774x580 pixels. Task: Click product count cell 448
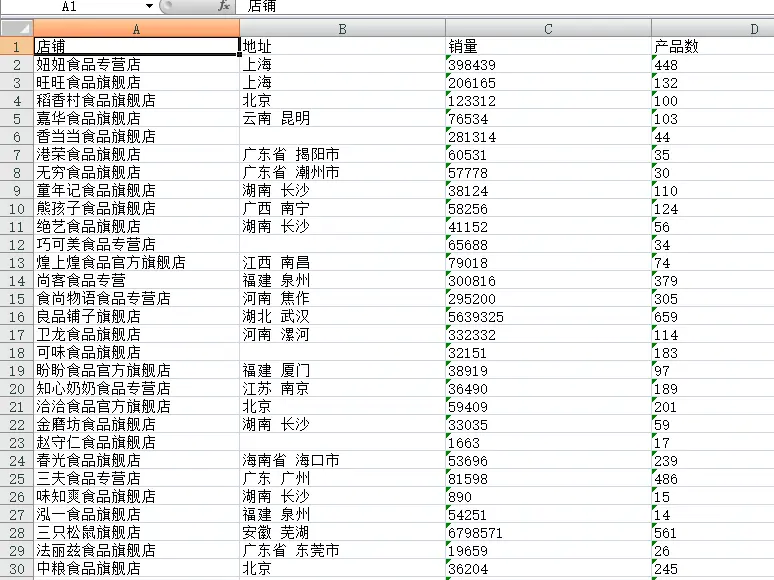coord(713,64)
